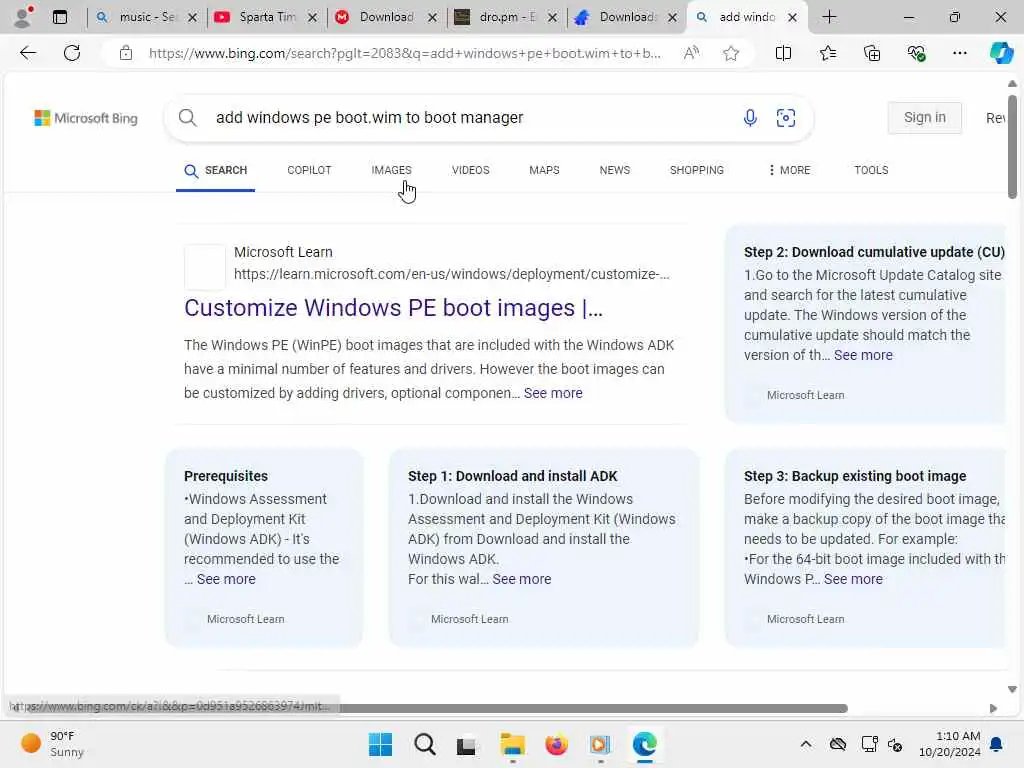This screenshot has width=1024, height=768.
Task: Click See more in Step 2 card
Action: click(x=863, y=355)
